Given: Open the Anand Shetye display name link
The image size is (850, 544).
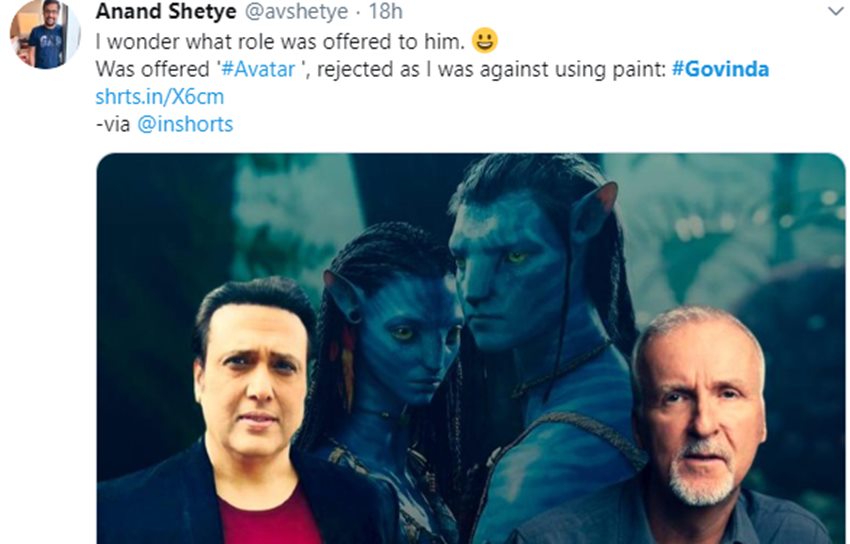Looking at the screenshot, I should tap(166, 11).
